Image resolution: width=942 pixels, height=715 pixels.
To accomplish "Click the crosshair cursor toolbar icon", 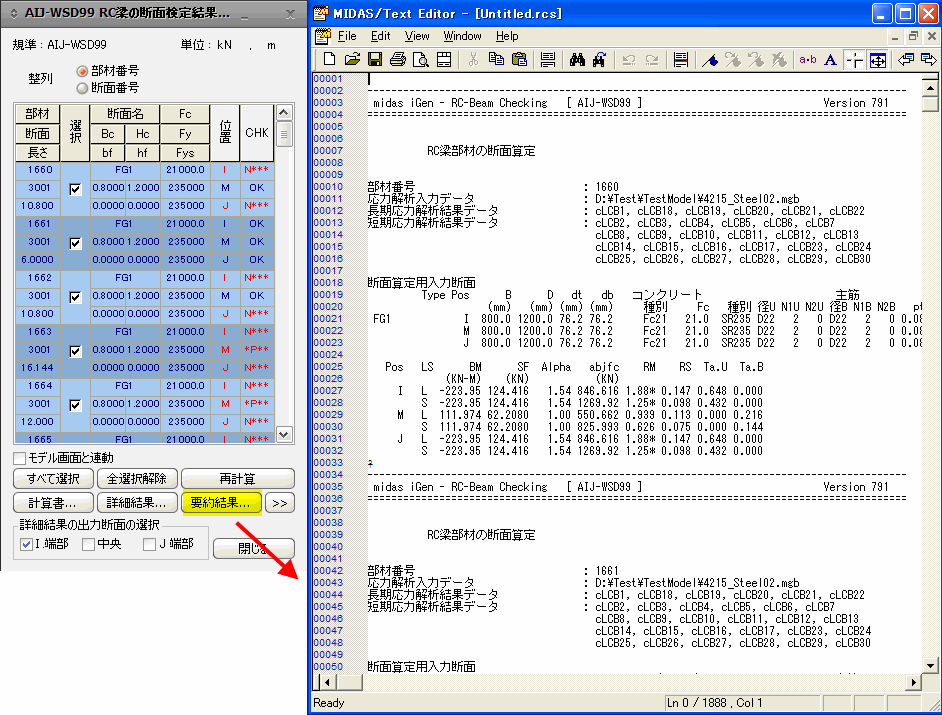I will point(854,59).
